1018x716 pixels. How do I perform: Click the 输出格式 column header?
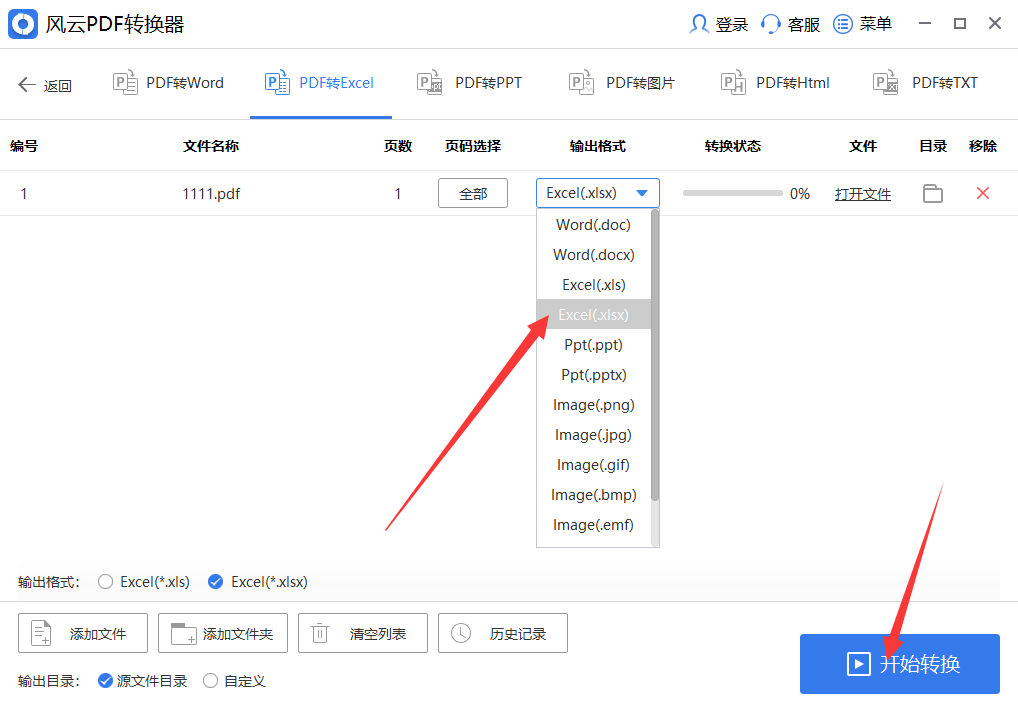coord(598,146)
